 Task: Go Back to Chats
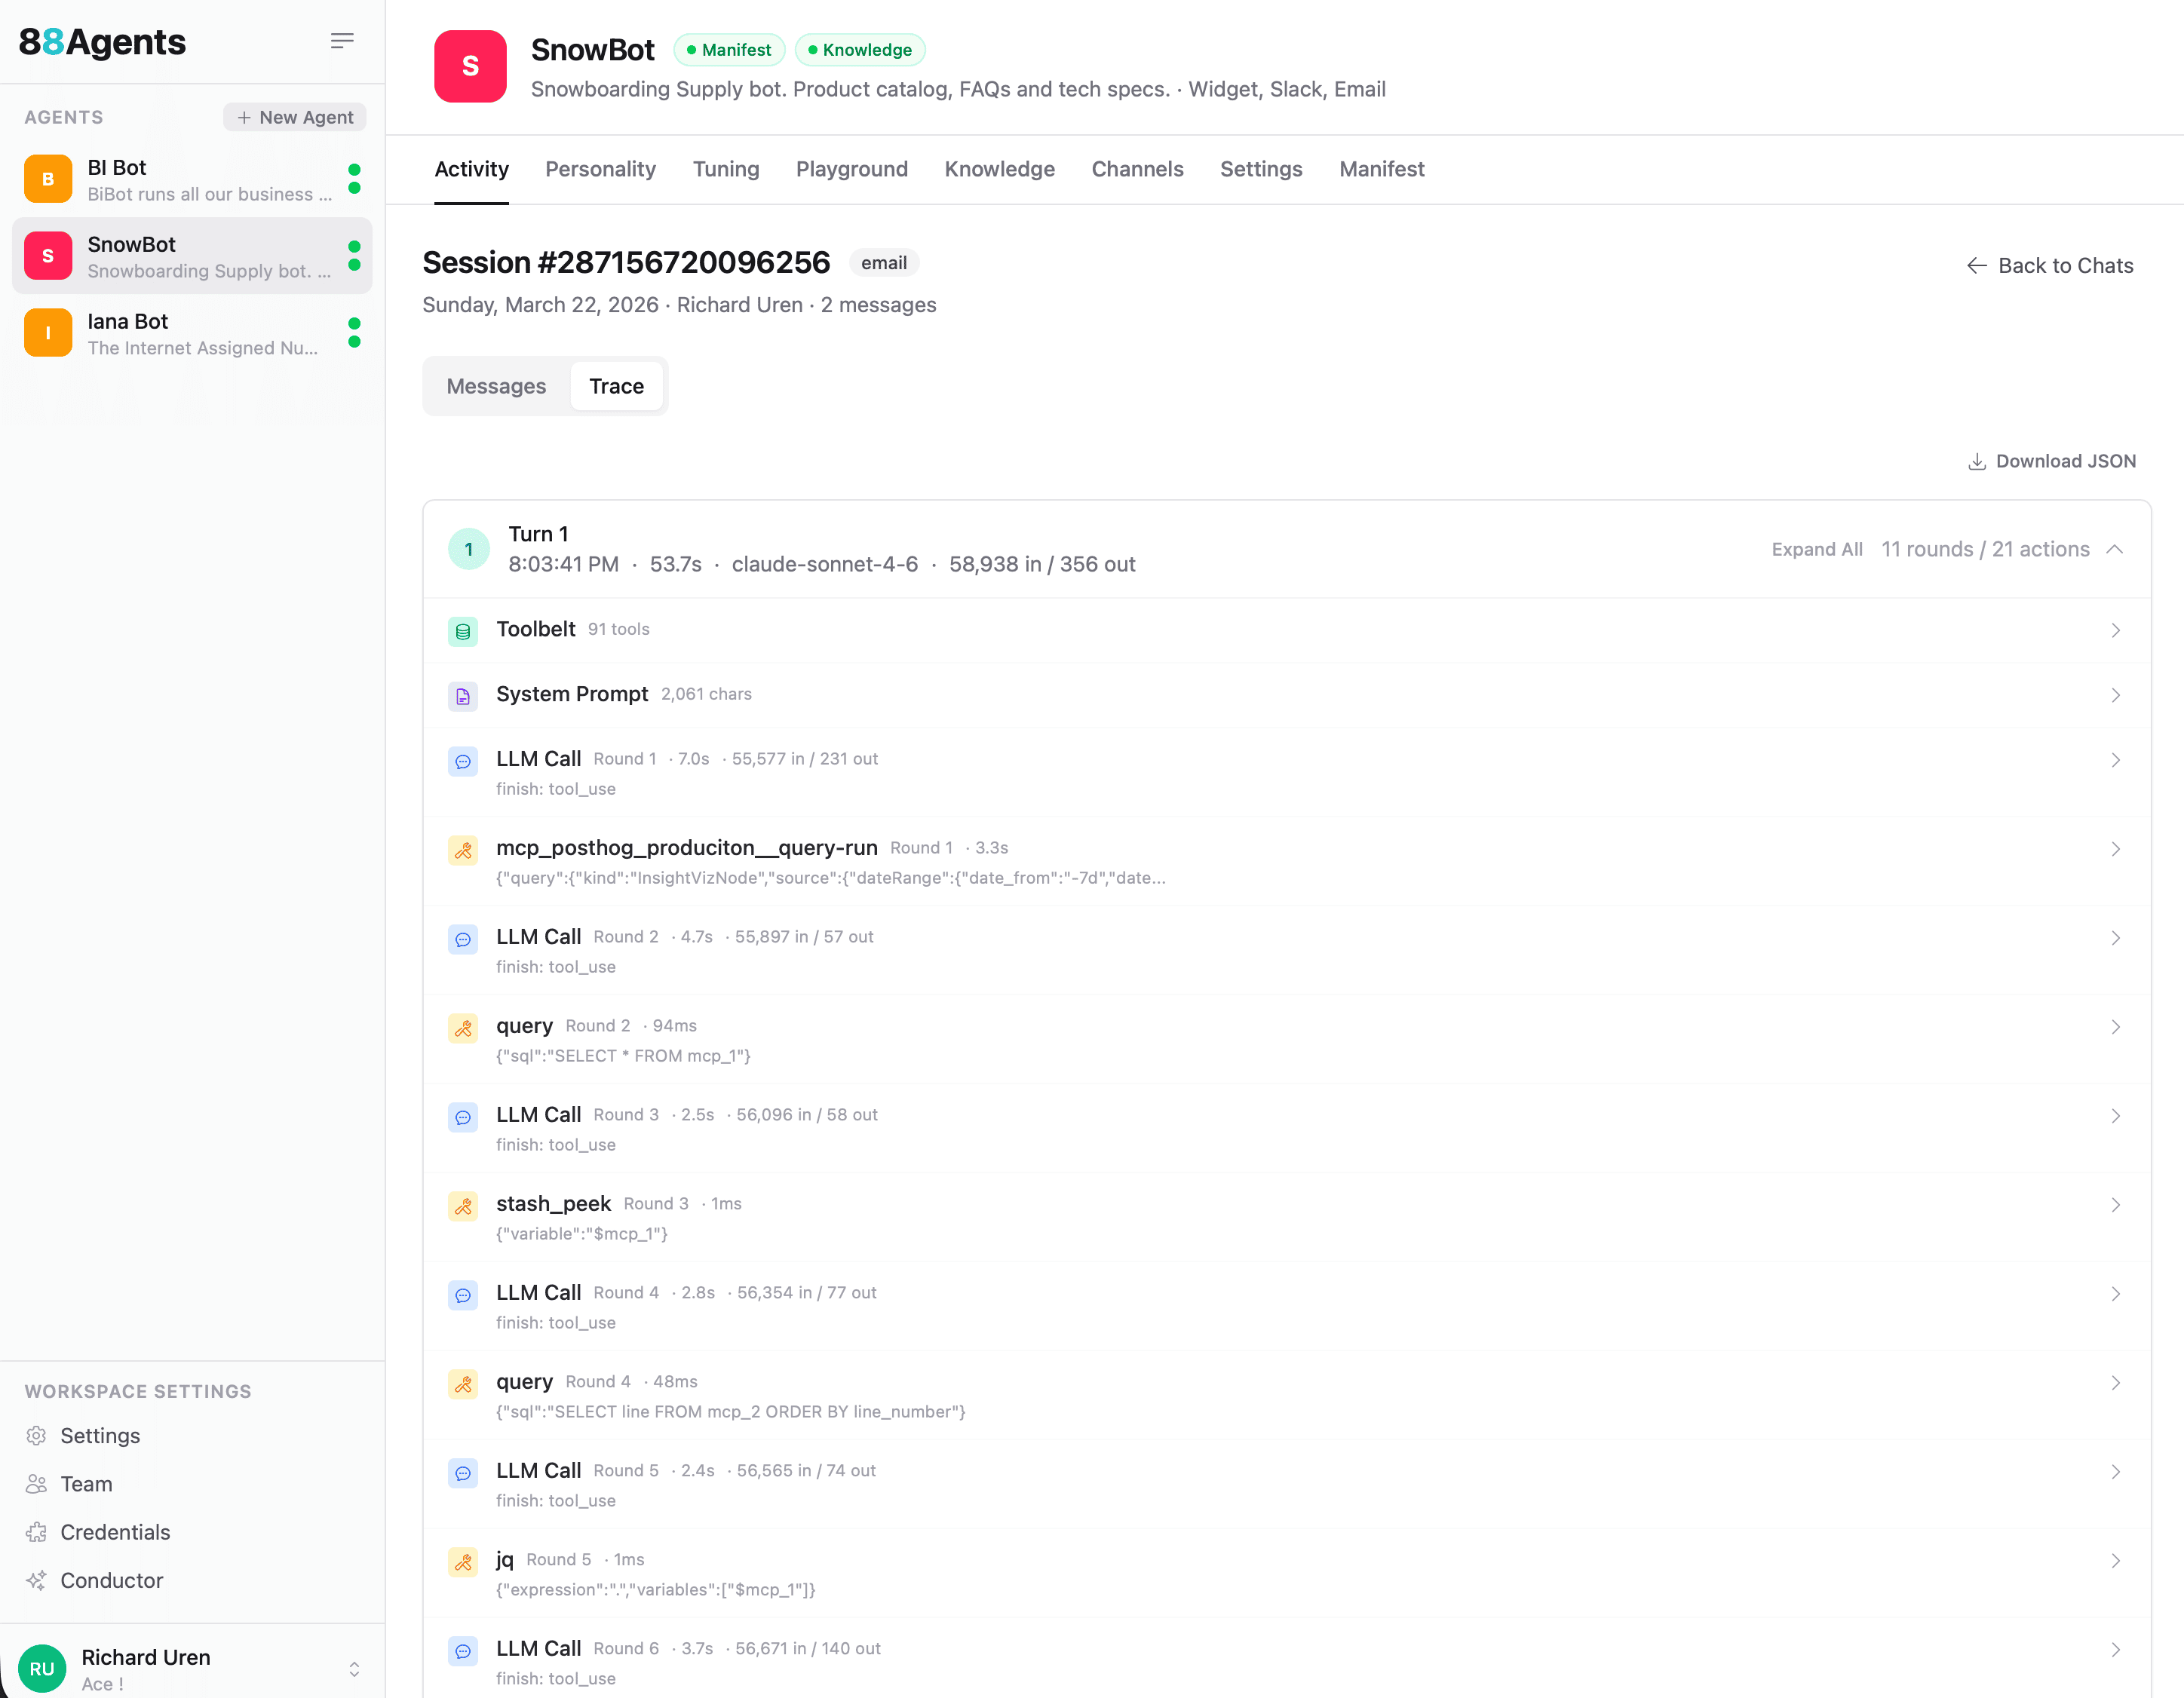(2050, 265)
